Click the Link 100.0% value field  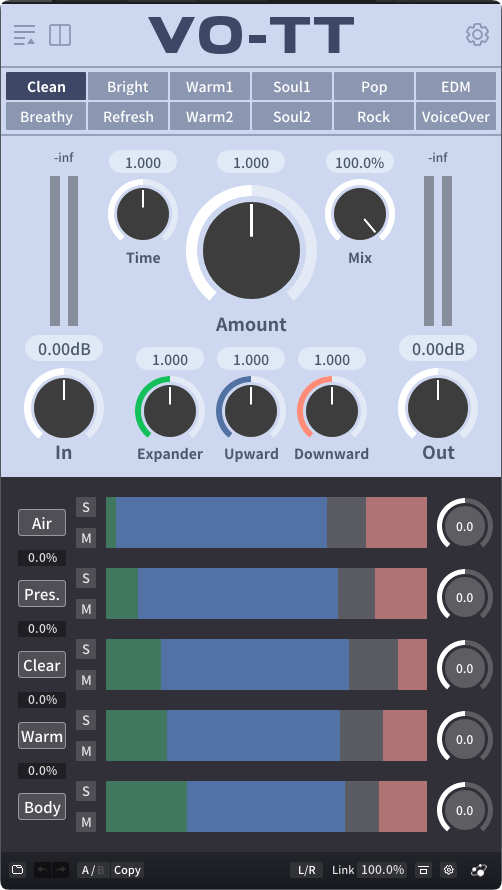[x=382, y=870]
